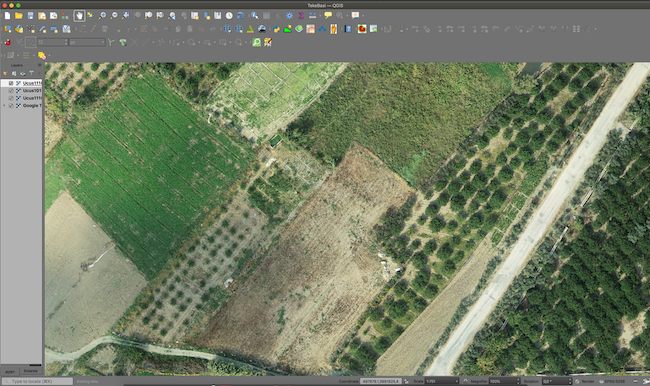650x386 pixels.
Task: Activate the Zoom In tool
Action: [x=102, y=16]
